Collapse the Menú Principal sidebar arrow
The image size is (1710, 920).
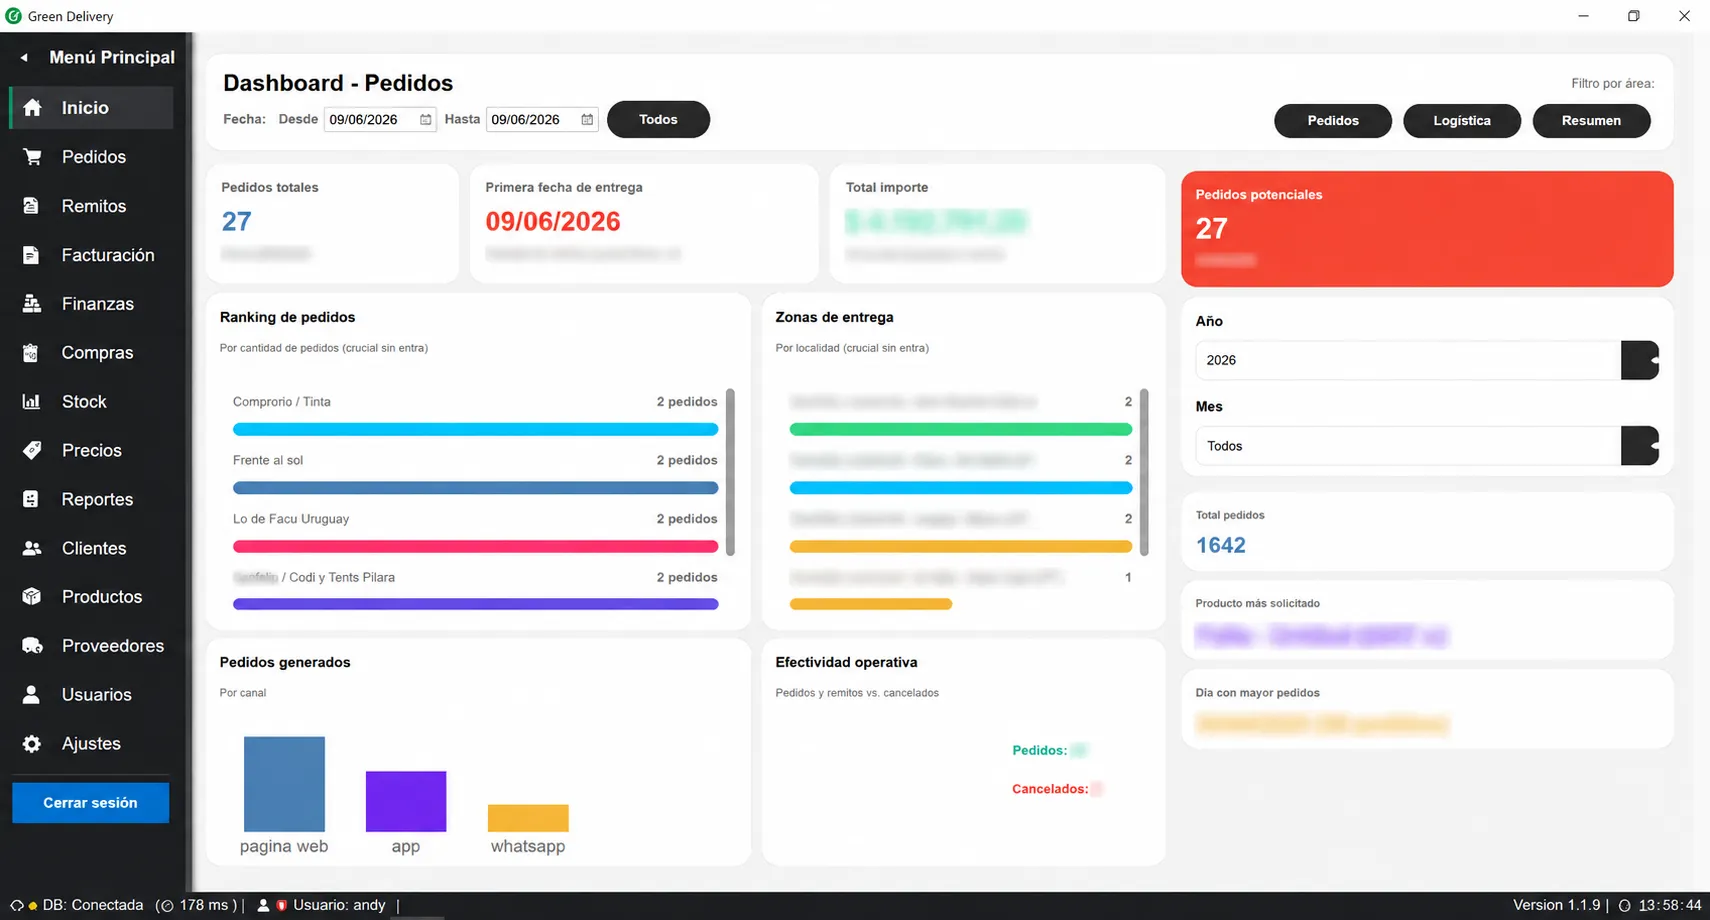[x=24, y=58]
